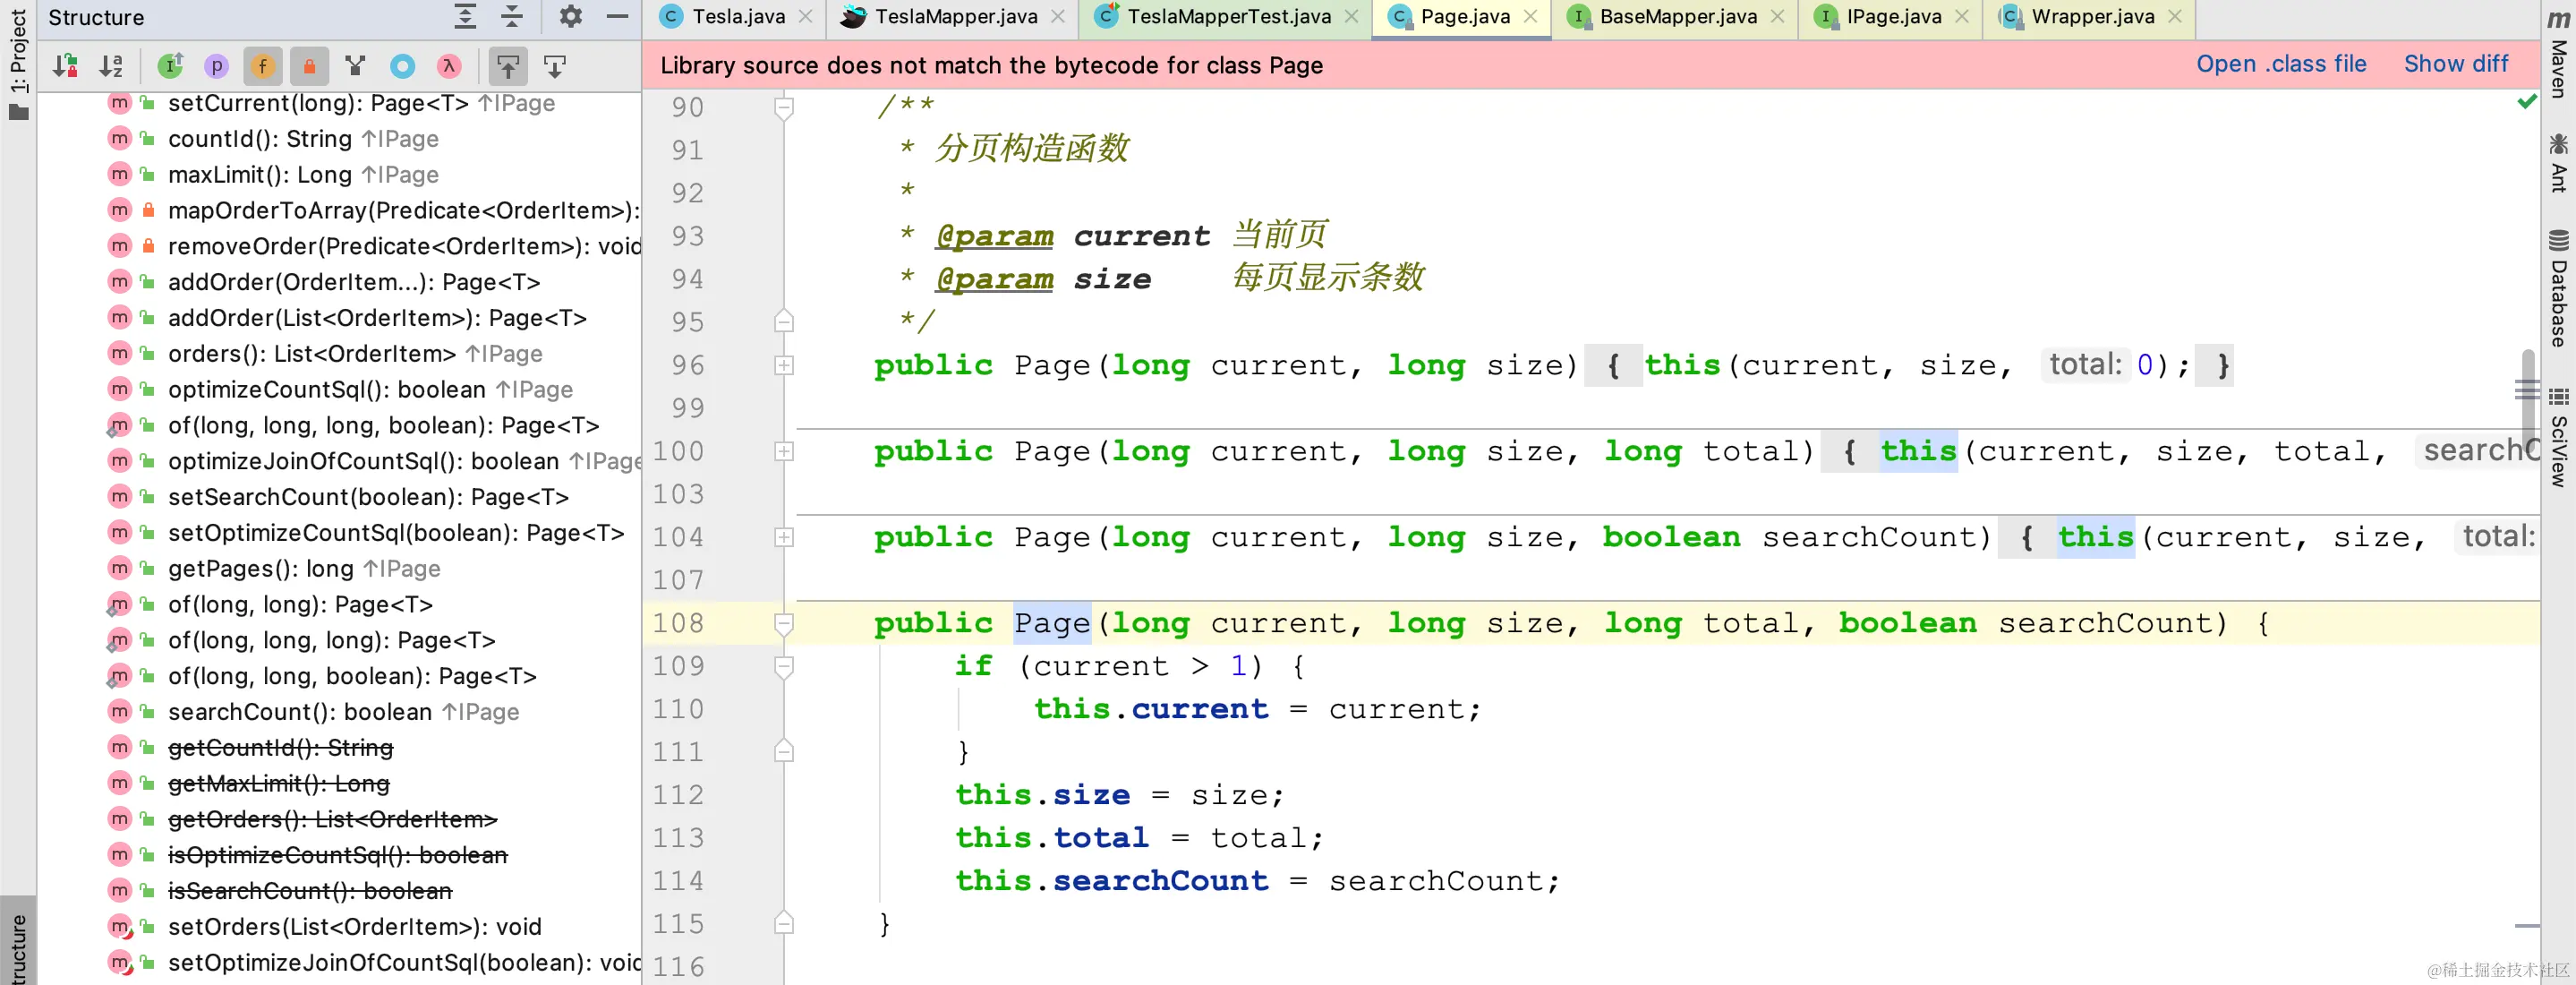Viewport: 2576px width, 985px height.
Task: Sort structure members alphabetically
Action: [111, 67]
